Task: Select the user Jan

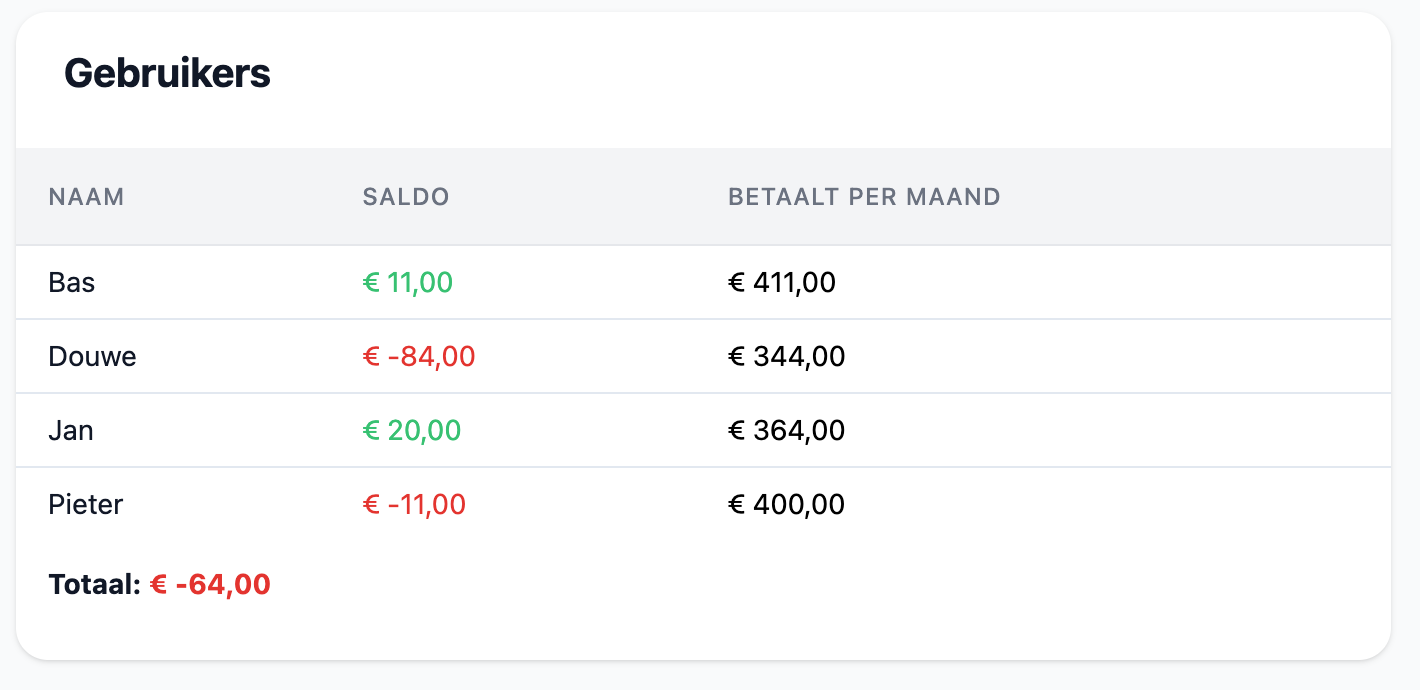Action: pos(70,430)
